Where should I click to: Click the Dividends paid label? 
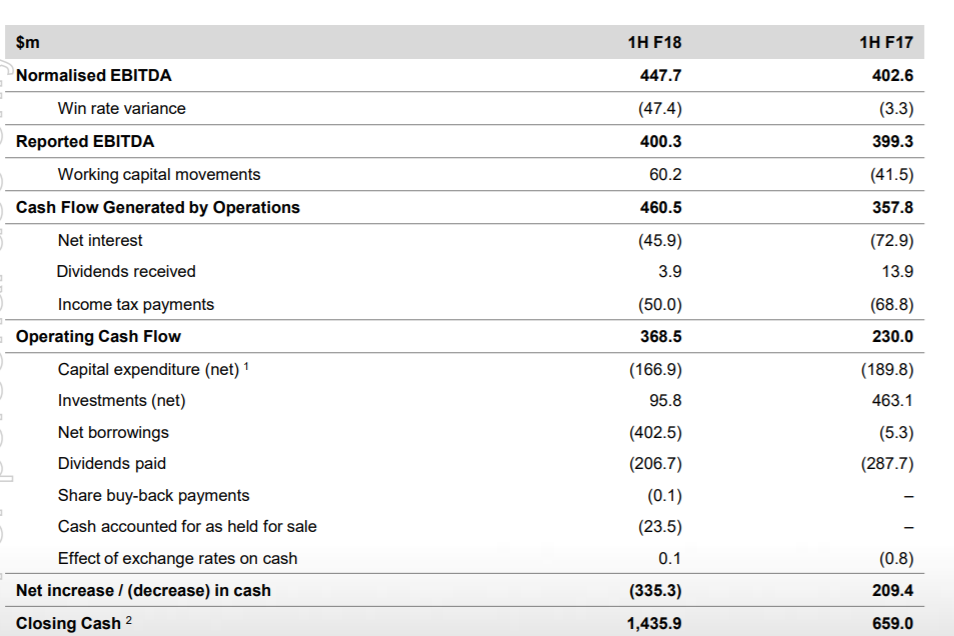pos(112,464)
